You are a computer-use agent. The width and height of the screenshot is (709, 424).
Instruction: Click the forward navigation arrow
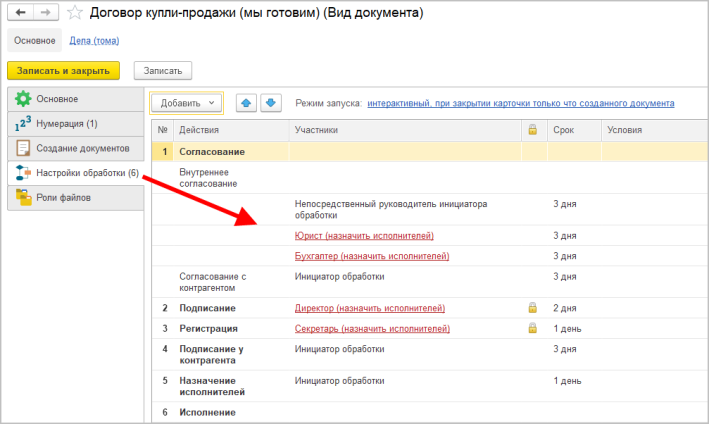click(x=46, y=12)
